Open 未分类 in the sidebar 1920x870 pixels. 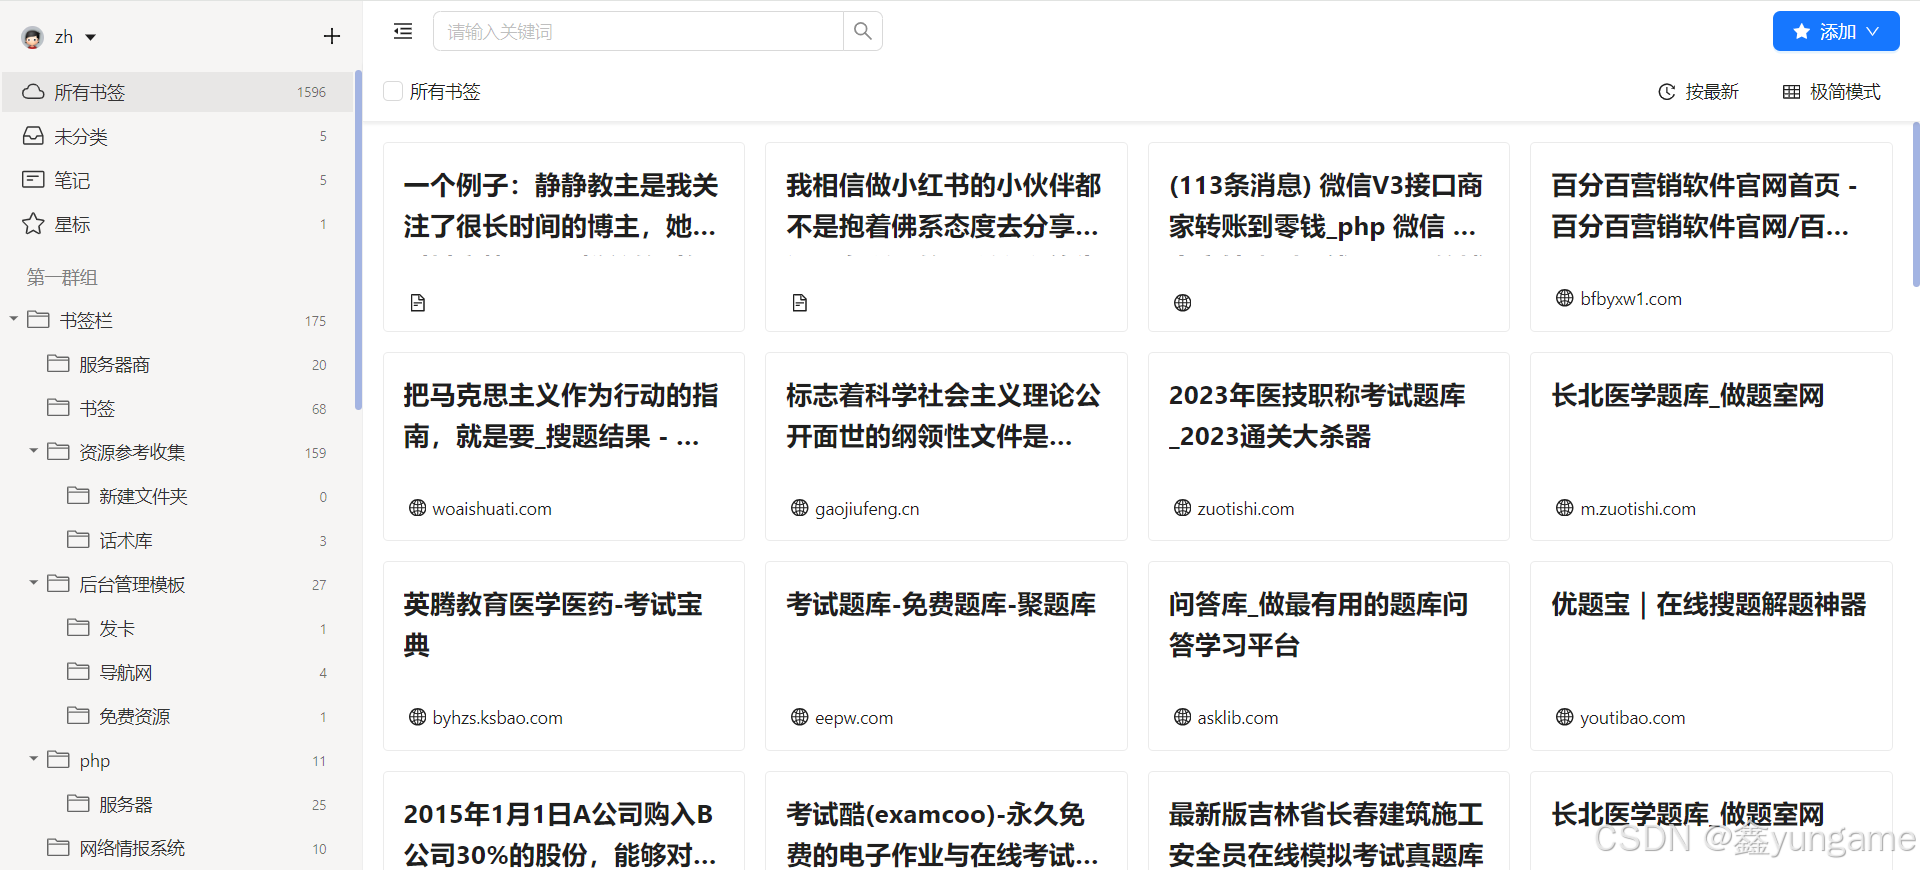point(177,136)
